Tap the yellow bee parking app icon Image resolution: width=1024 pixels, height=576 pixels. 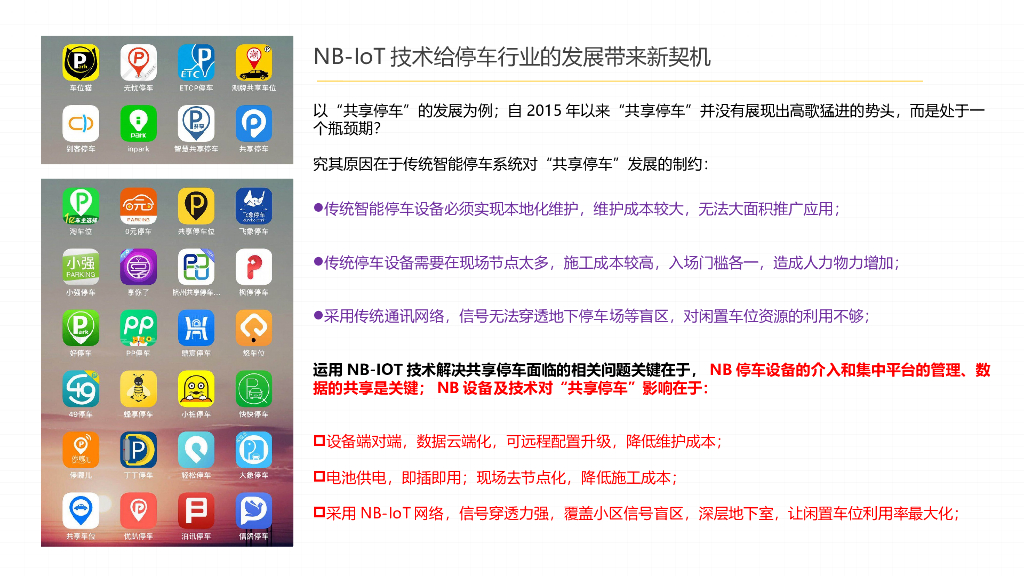point(138,389)
